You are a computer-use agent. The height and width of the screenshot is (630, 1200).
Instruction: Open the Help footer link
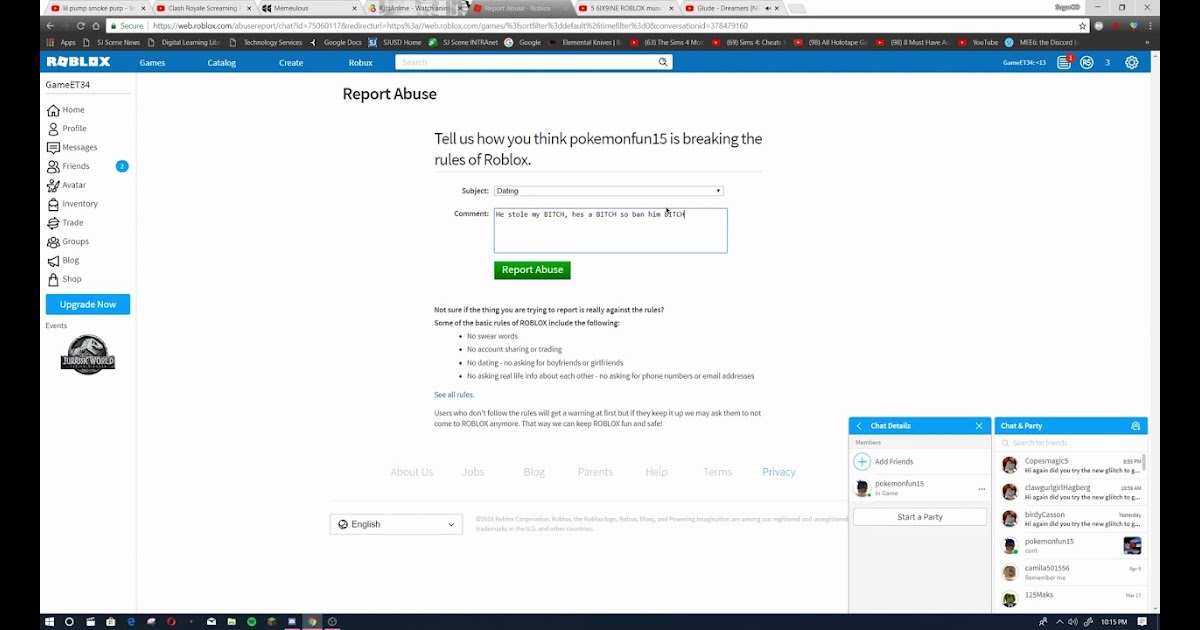point(656,472)
